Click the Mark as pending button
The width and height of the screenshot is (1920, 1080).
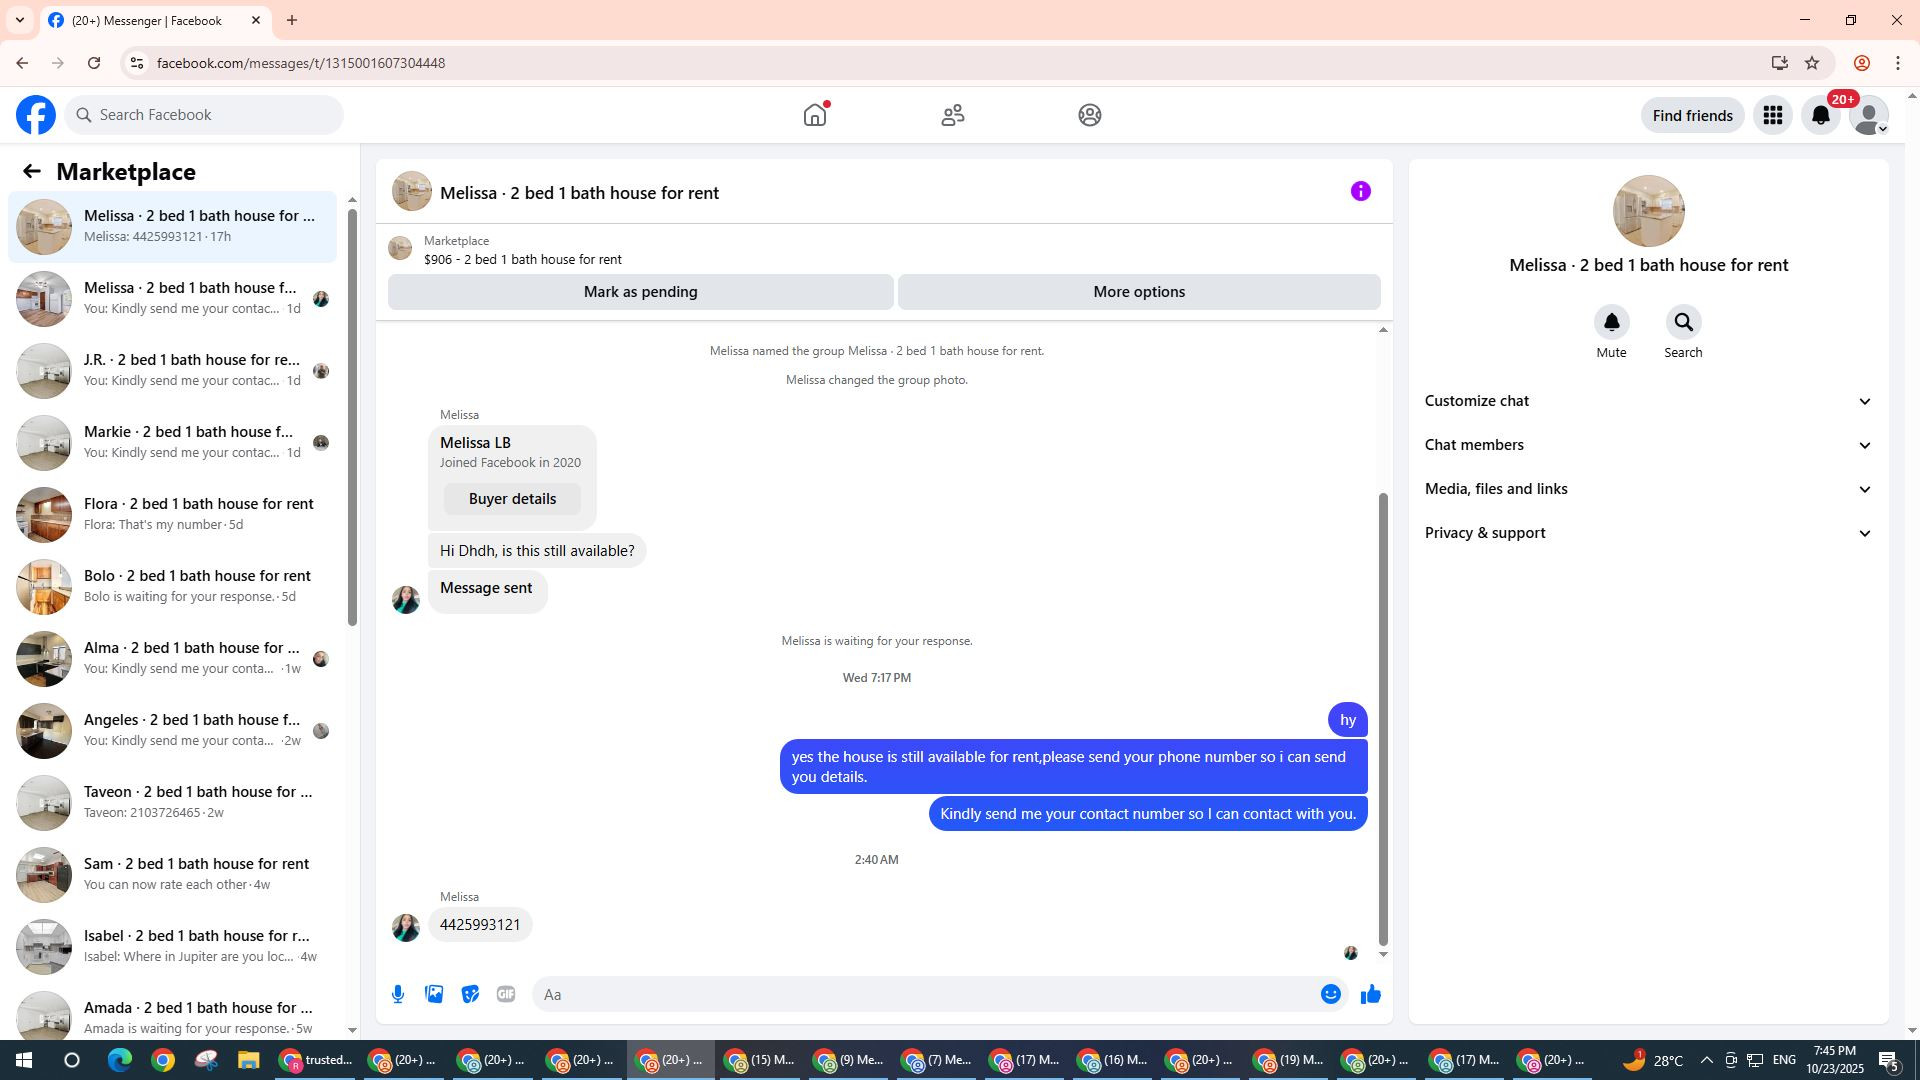[640, 292]
